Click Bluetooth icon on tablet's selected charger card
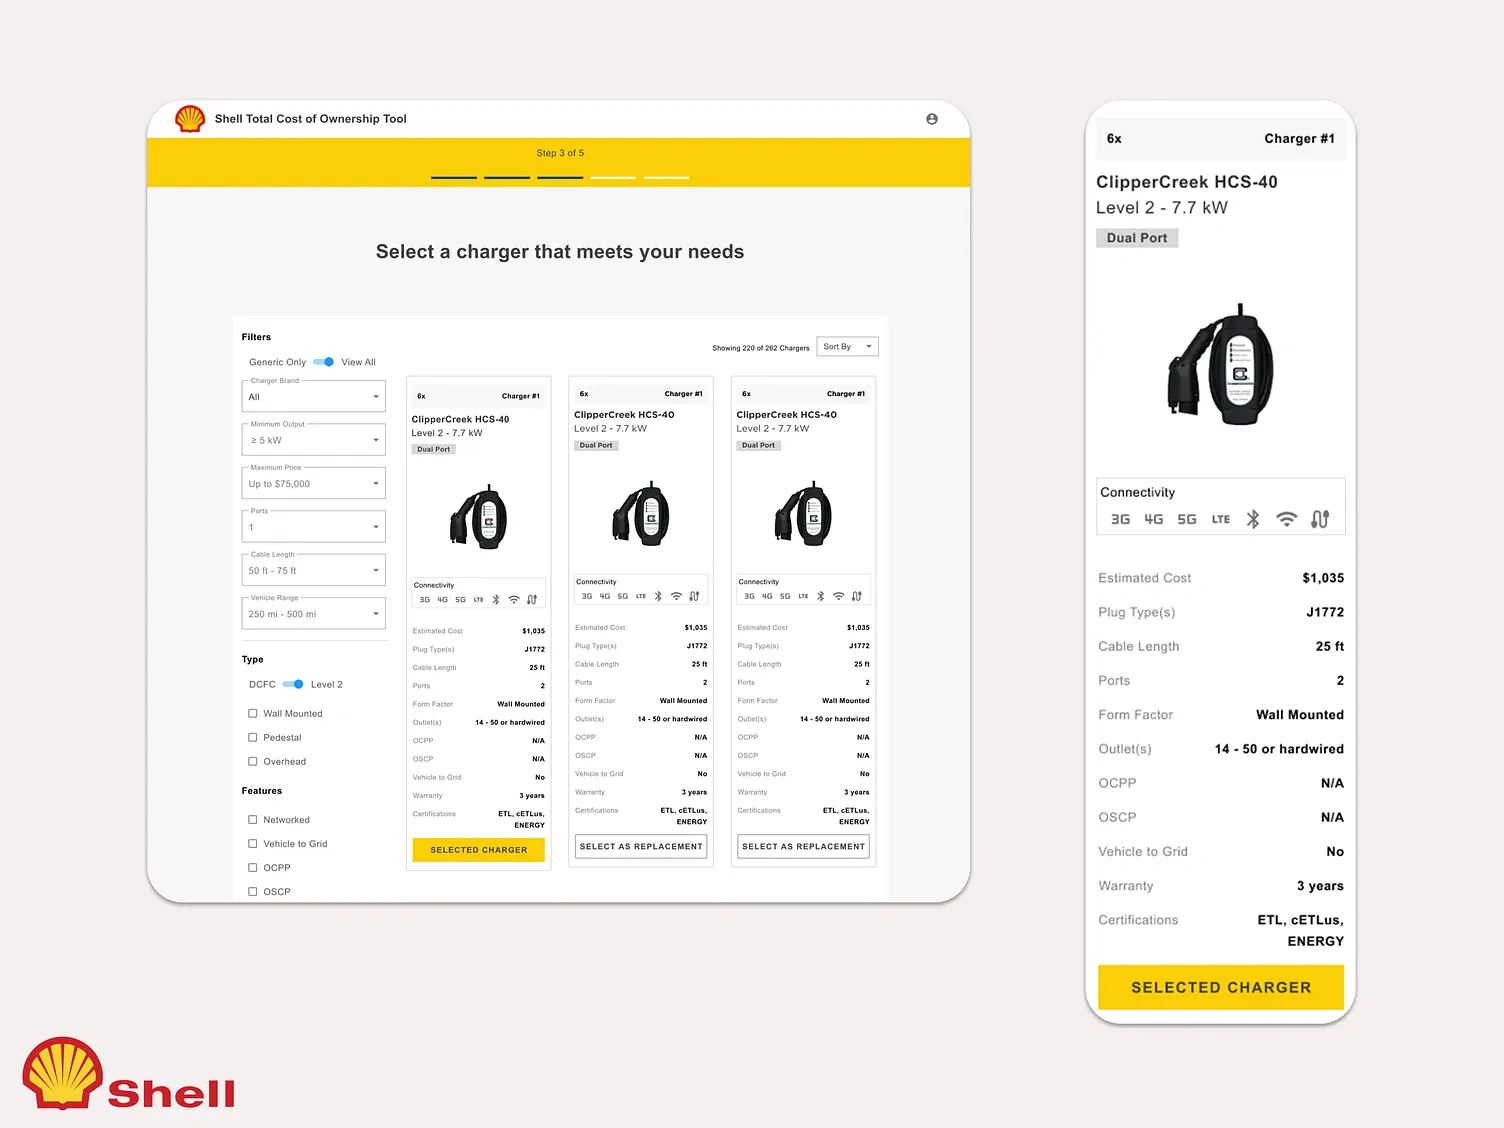The width and height of the screenshot is (1504, 1128). [x=496, y=600]
